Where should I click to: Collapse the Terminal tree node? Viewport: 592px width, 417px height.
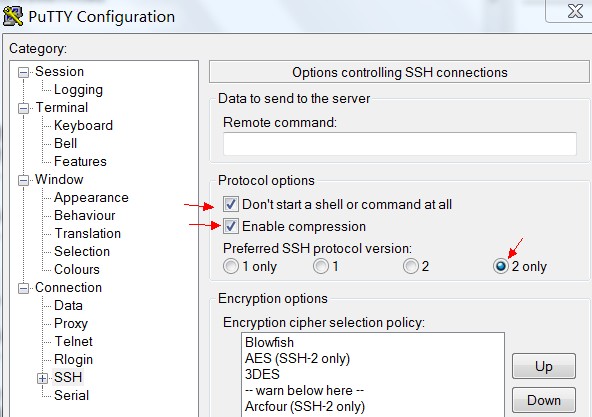(x=23, y=108)
